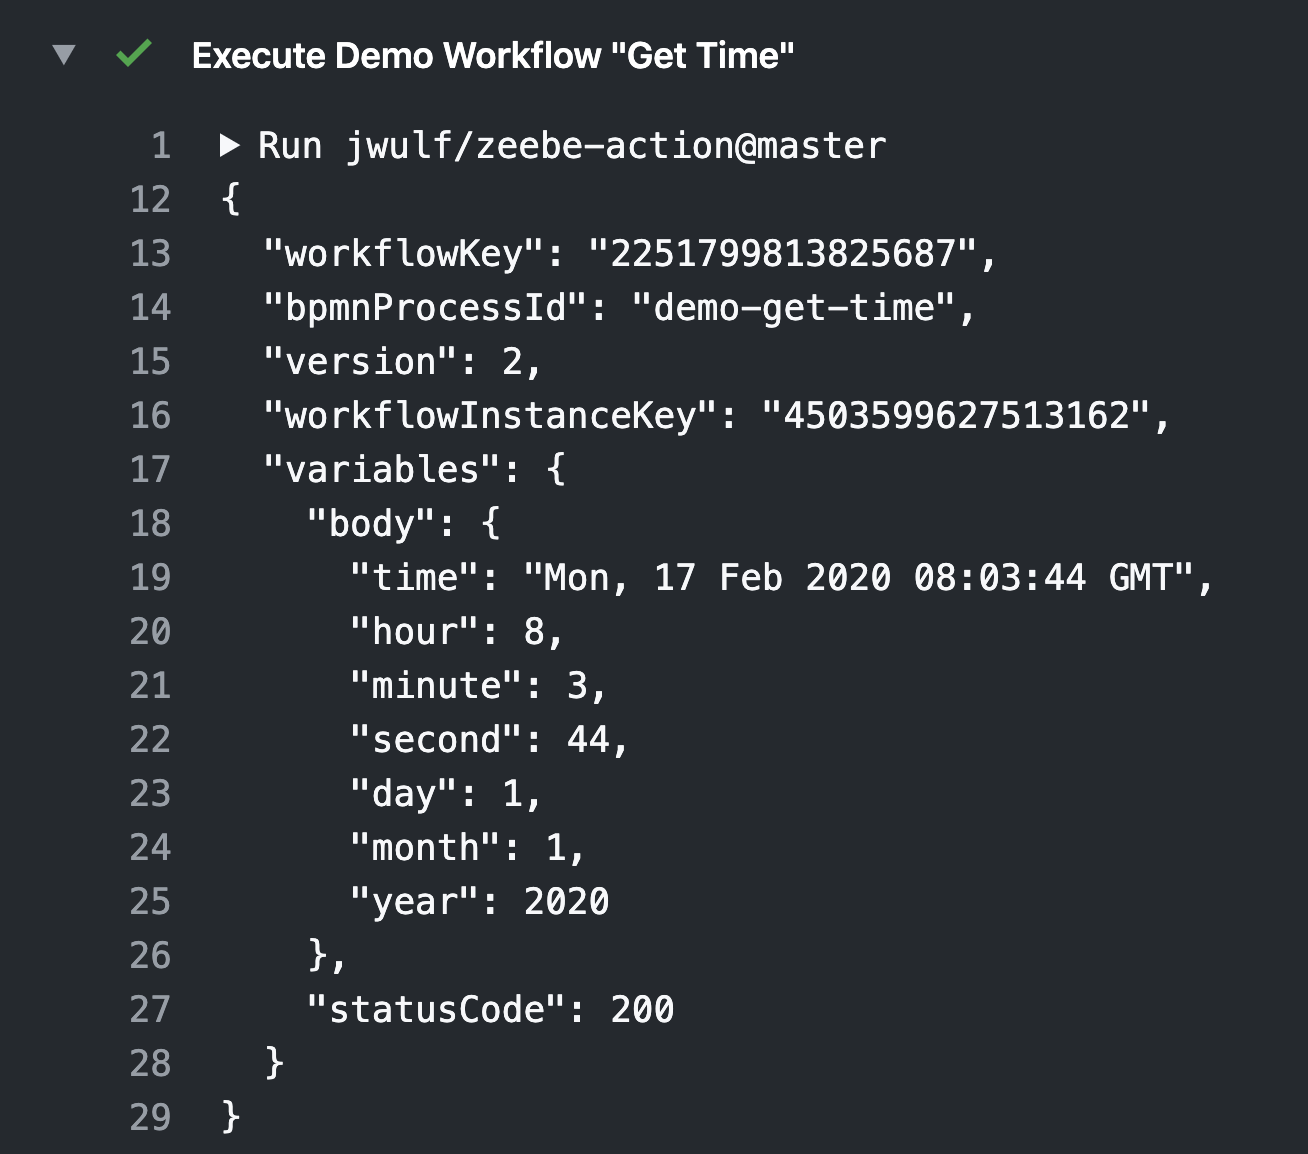
Task: Click the workflowInstanceKey value "4503599627513162"
Action: tap(956, 416)
